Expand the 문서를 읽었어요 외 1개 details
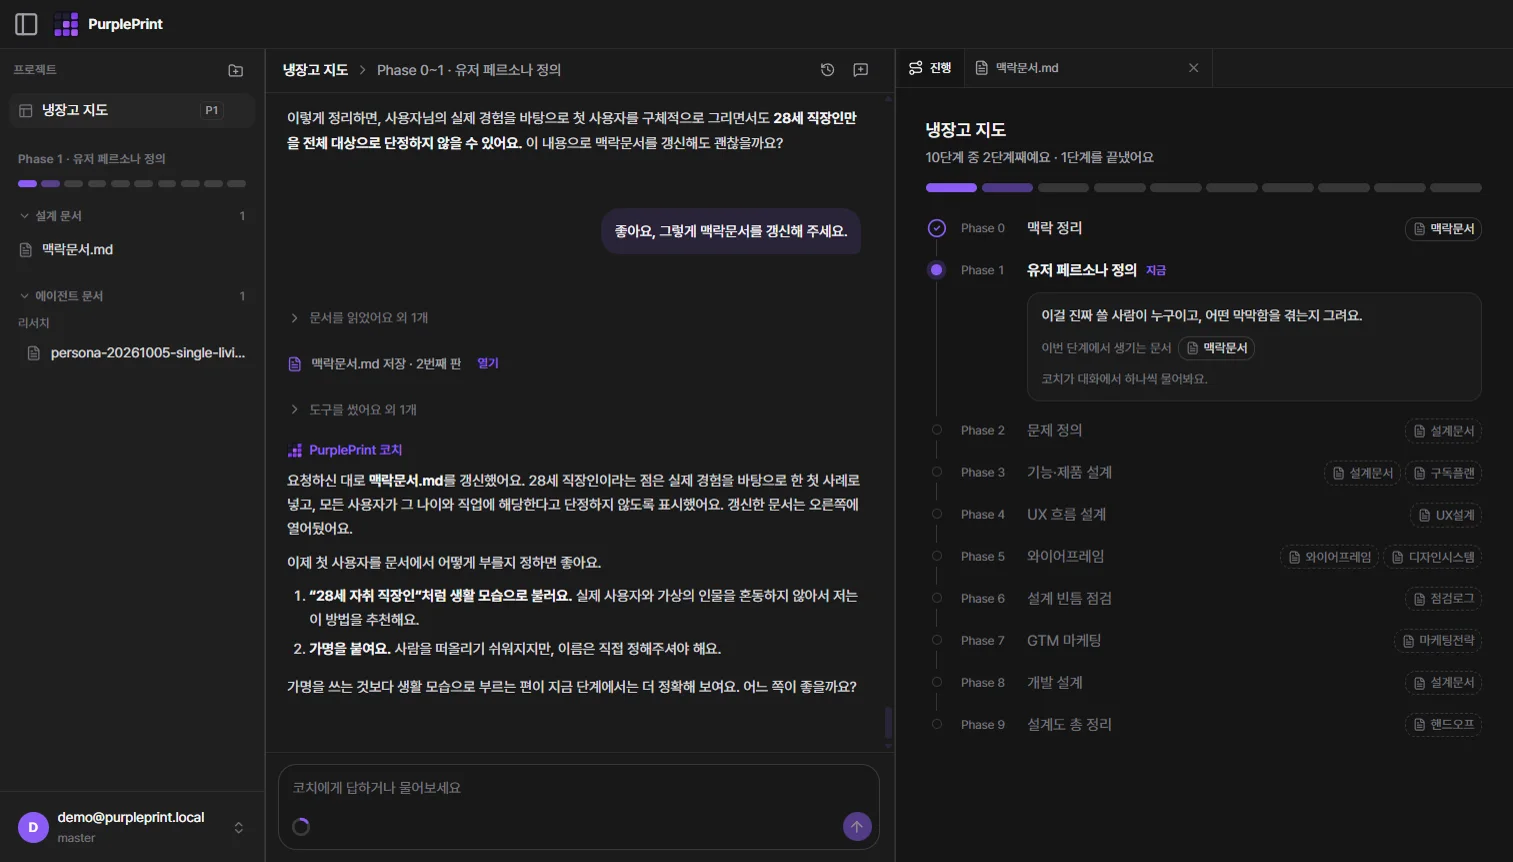1513x862 pixels. 359,318
